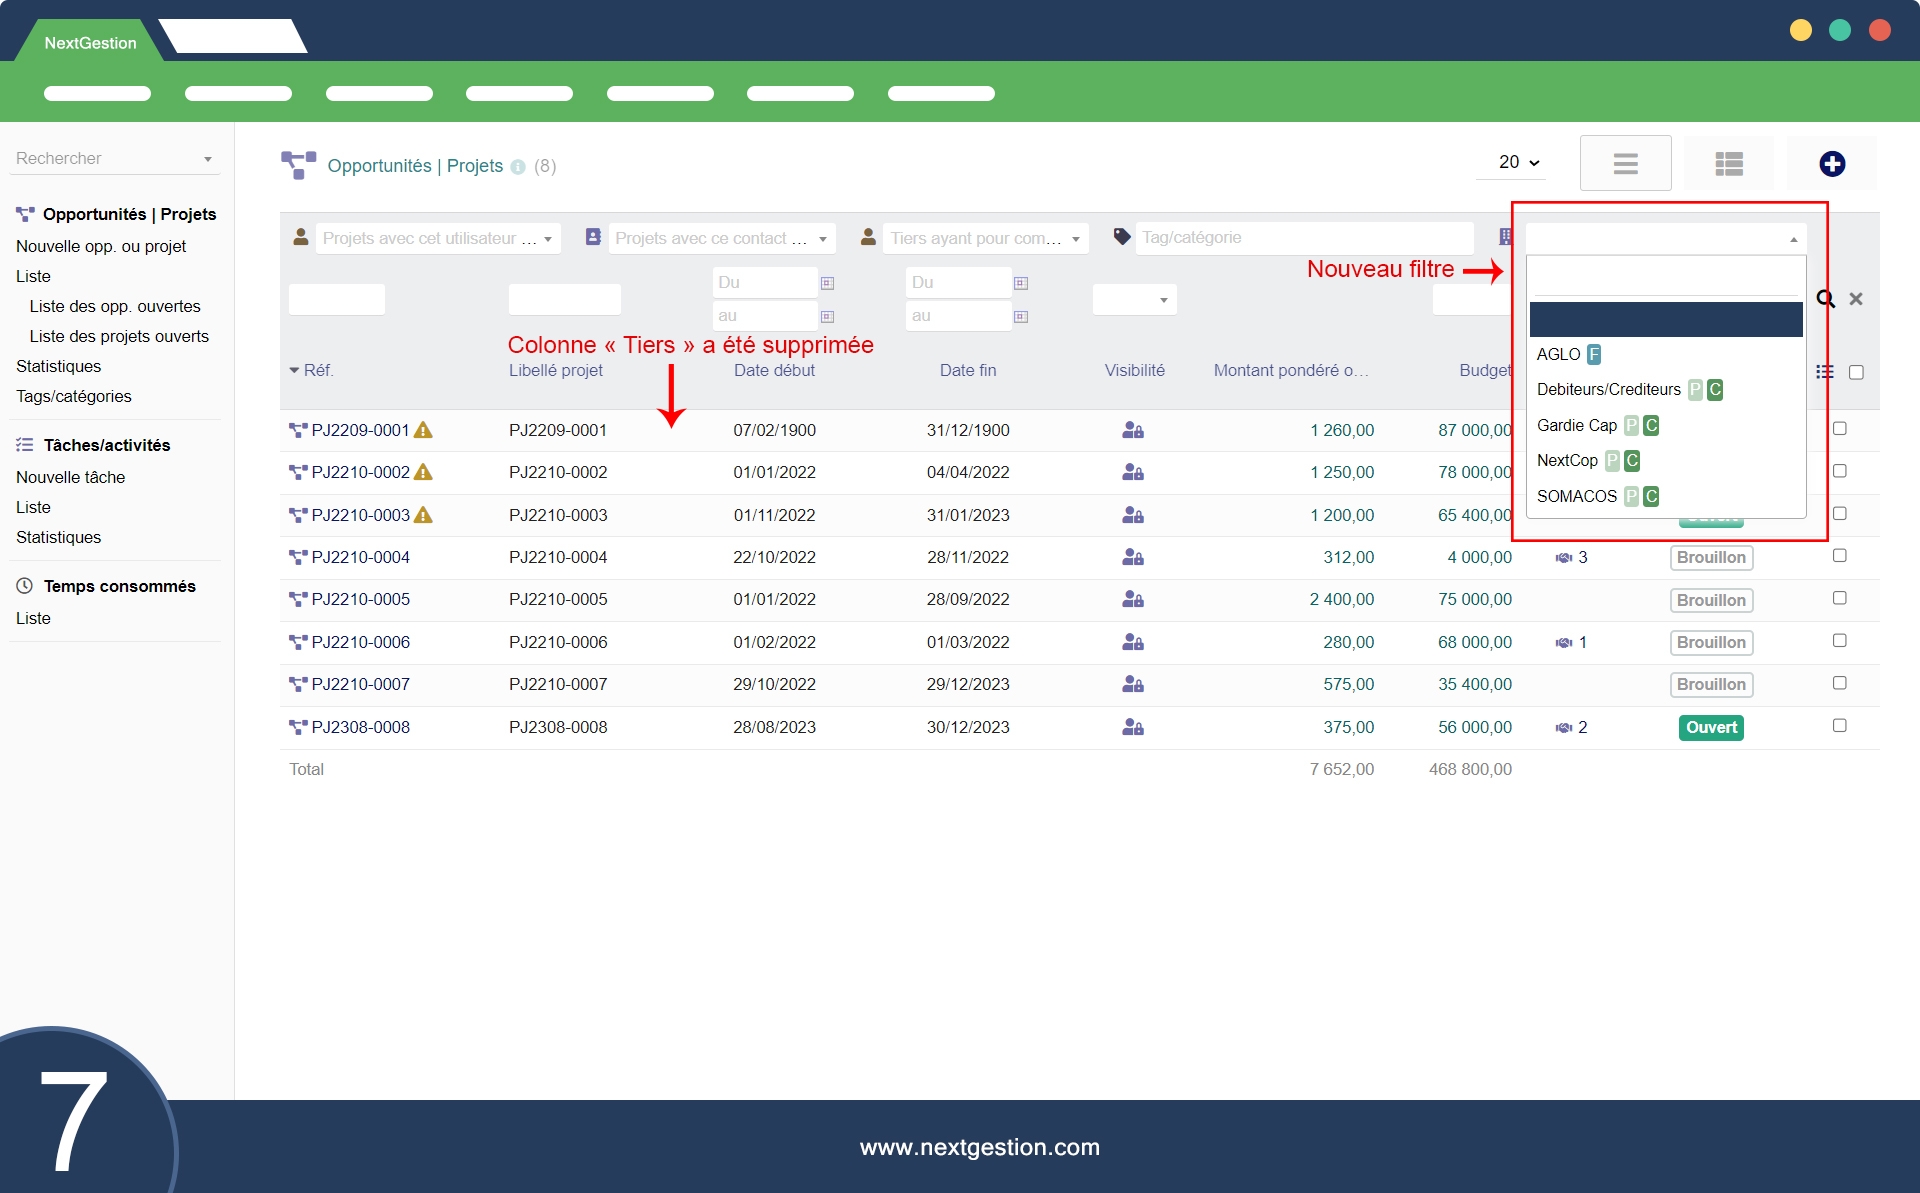The image size is (1920, 1193).
Task: Switch to detailed list view icon
Action: (1728, 164)
